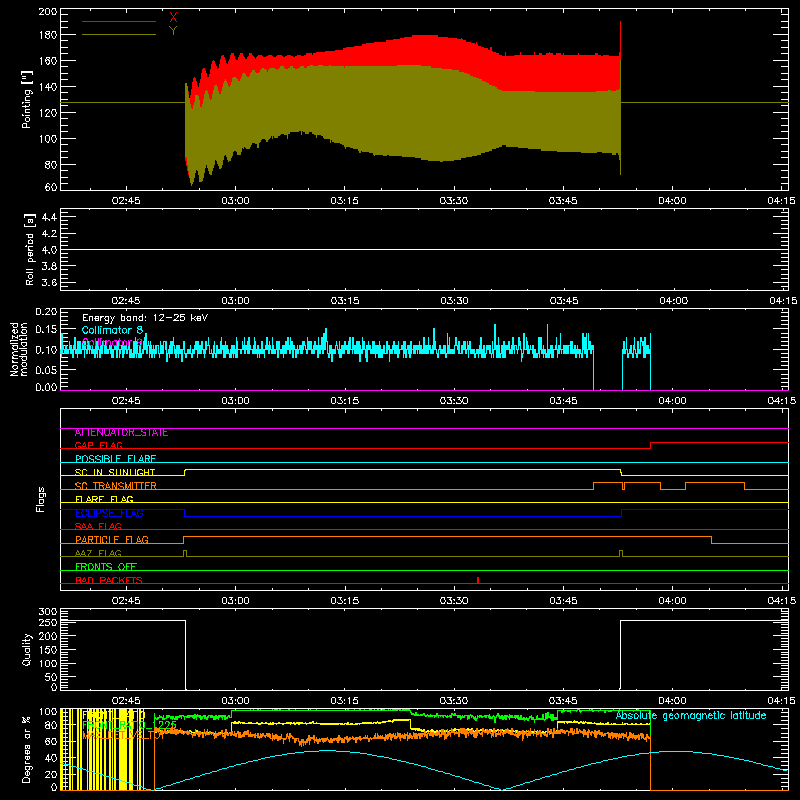This screenshot has width=800, height=800.
Task: Select the ATTENUATOR_STATE flag label
Action: pyautogui.click(x=121, y=433)
